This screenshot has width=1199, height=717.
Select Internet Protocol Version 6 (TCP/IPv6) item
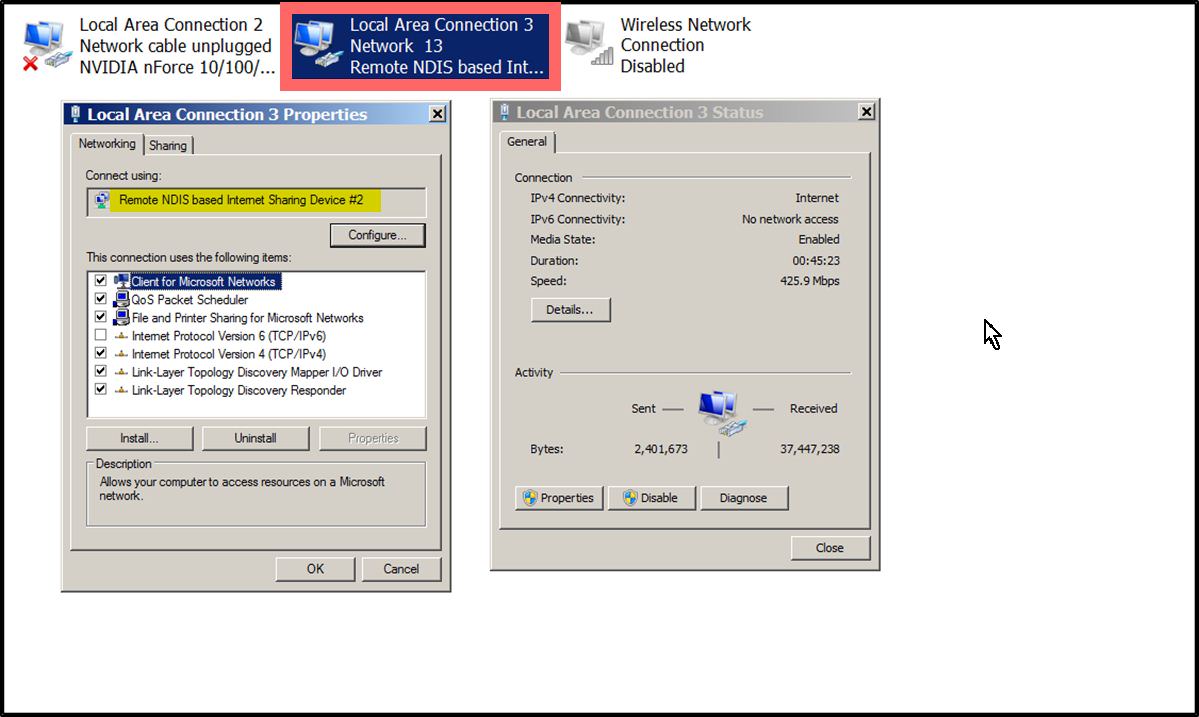229,336
